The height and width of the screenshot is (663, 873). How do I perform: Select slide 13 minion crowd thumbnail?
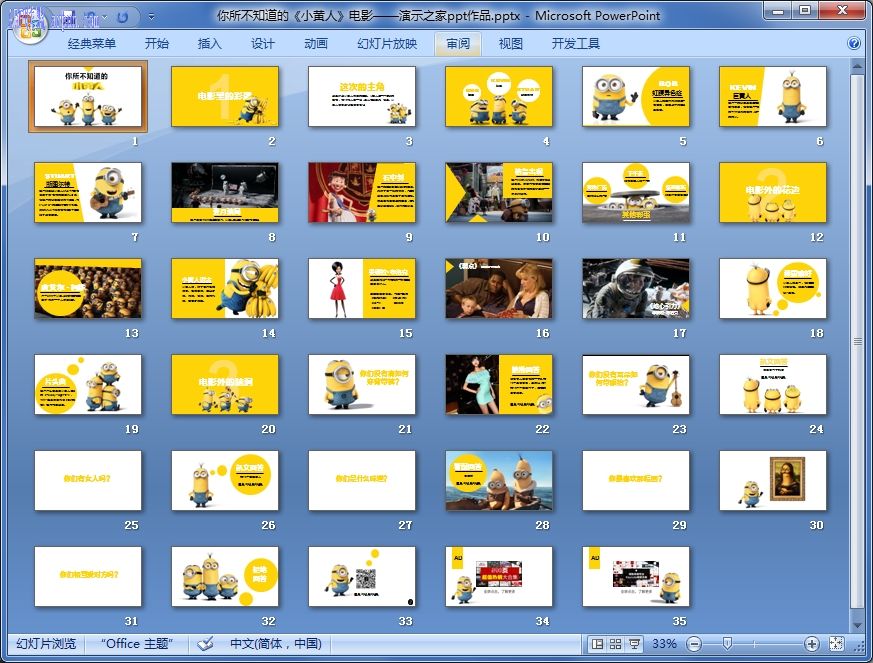coord(88,288)
